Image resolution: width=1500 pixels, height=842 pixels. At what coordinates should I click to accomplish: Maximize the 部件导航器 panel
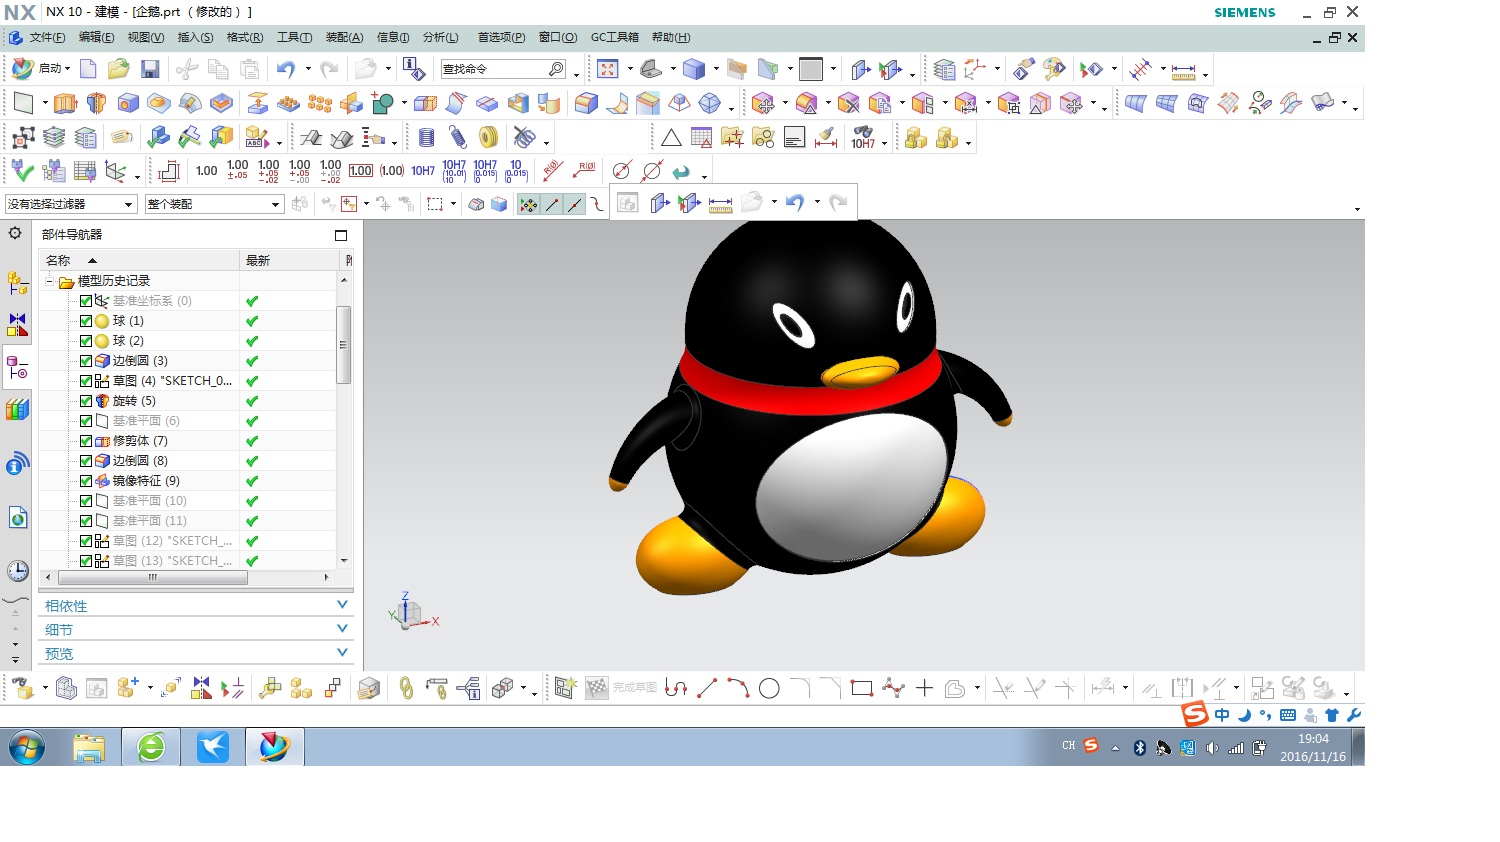(341, 235)
